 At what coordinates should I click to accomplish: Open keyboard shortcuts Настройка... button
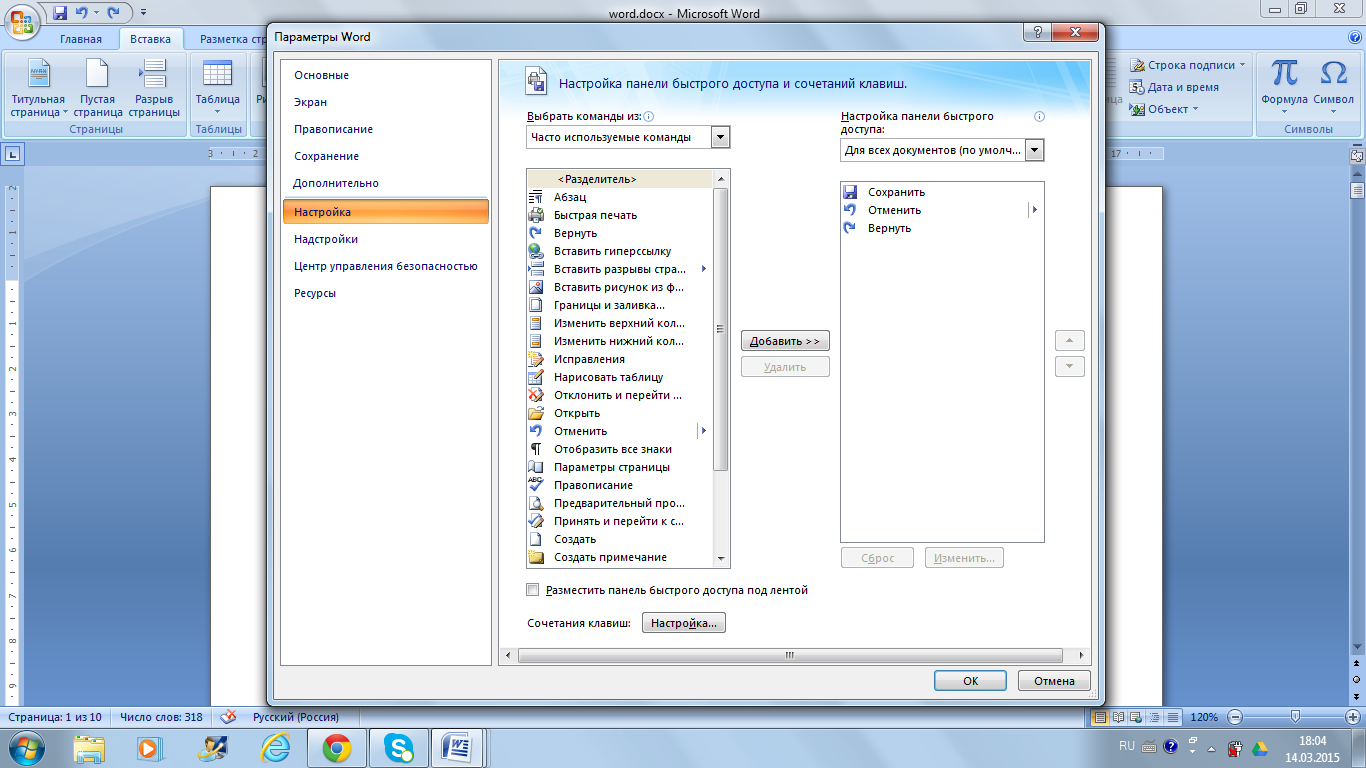pos(684,623)
